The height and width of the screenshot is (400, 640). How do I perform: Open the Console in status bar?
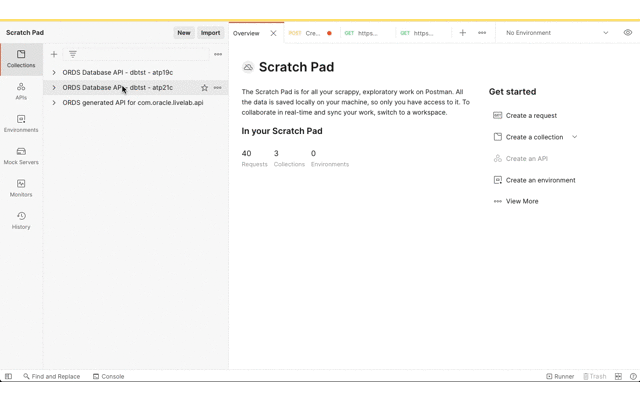[108, 377]
